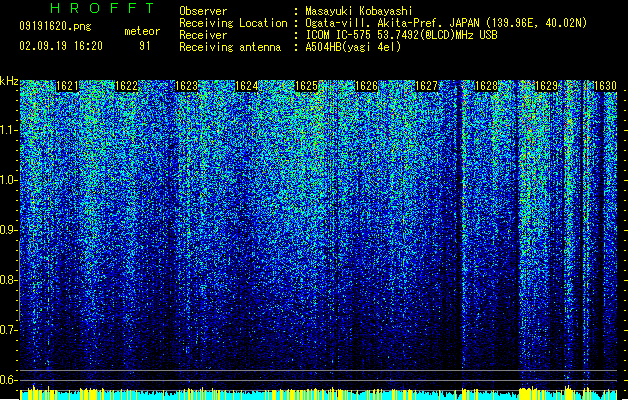Click the 1.1 kHz axis label
629x400 pixels.
pyautogui.click(x=9, y=130)
